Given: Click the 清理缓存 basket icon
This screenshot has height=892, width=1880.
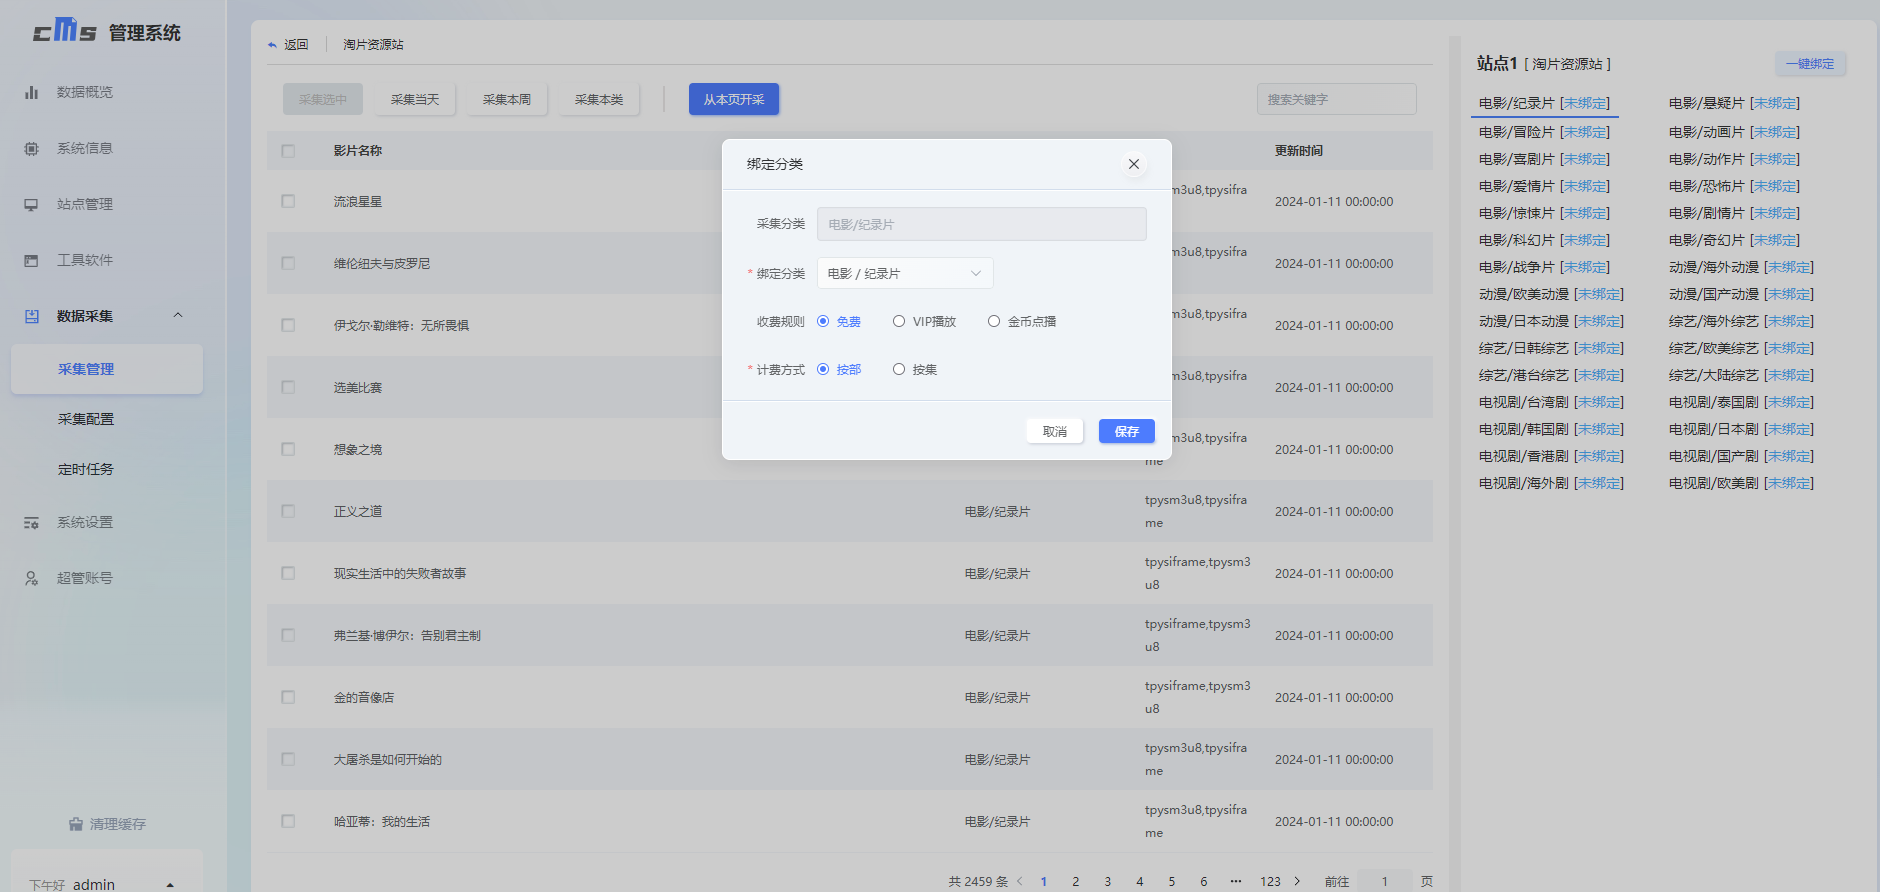Looking at the screenshot, I should pyautogui.click(x=76, y=824).
